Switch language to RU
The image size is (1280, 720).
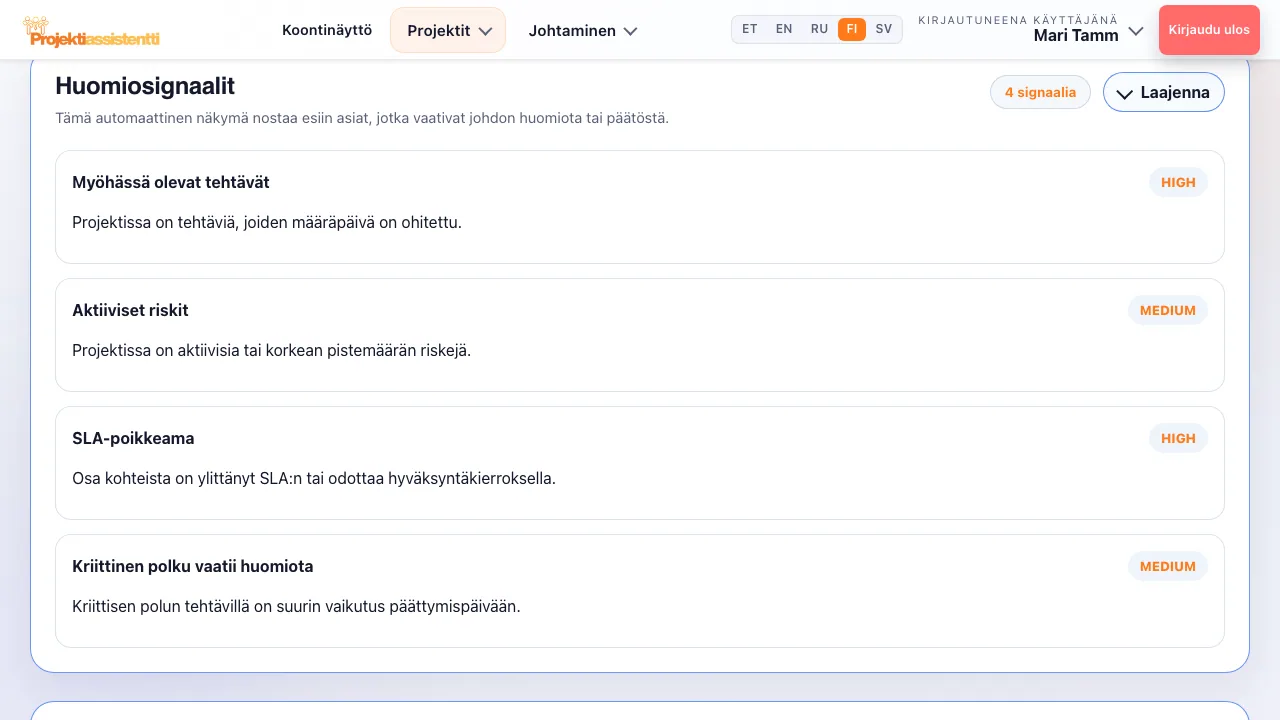click(819, 29)
